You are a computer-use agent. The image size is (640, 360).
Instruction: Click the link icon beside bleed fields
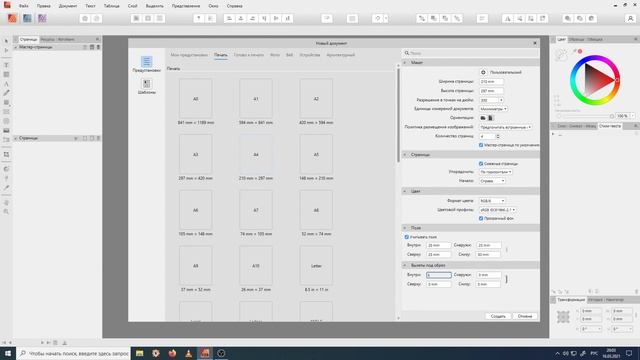[507, 279]
